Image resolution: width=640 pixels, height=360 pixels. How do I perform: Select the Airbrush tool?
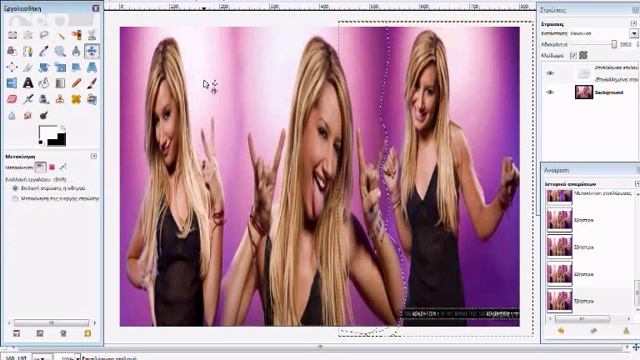click(x=28, y=99)
